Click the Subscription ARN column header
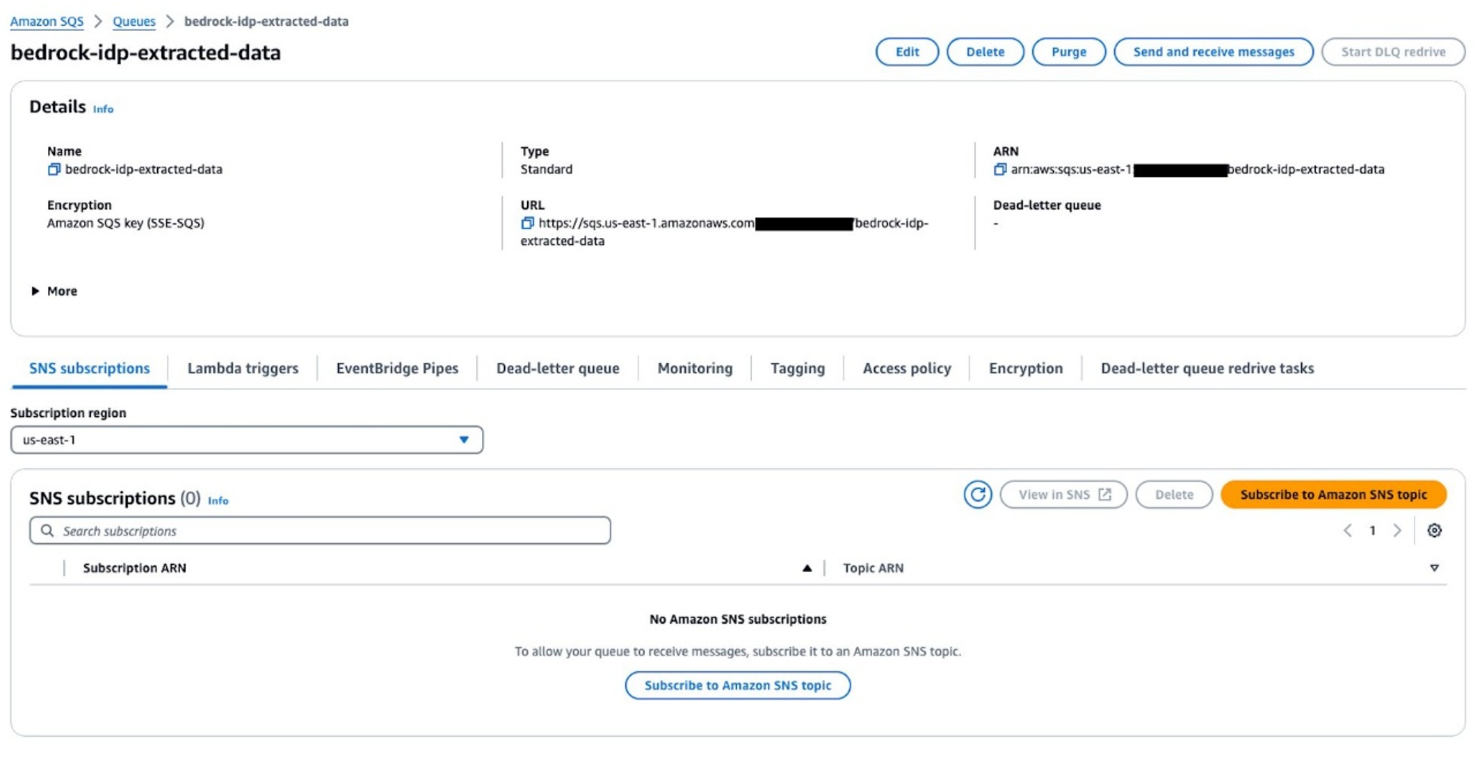 (x=134, y=568)
